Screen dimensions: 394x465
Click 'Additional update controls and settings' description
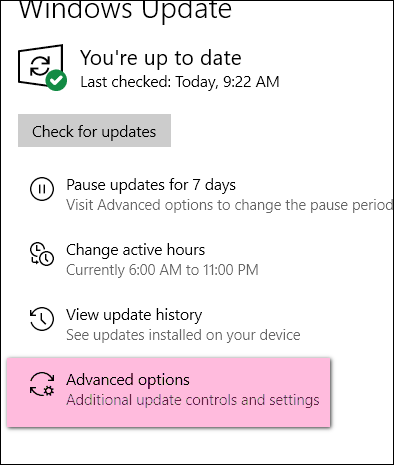coord(193,400)
